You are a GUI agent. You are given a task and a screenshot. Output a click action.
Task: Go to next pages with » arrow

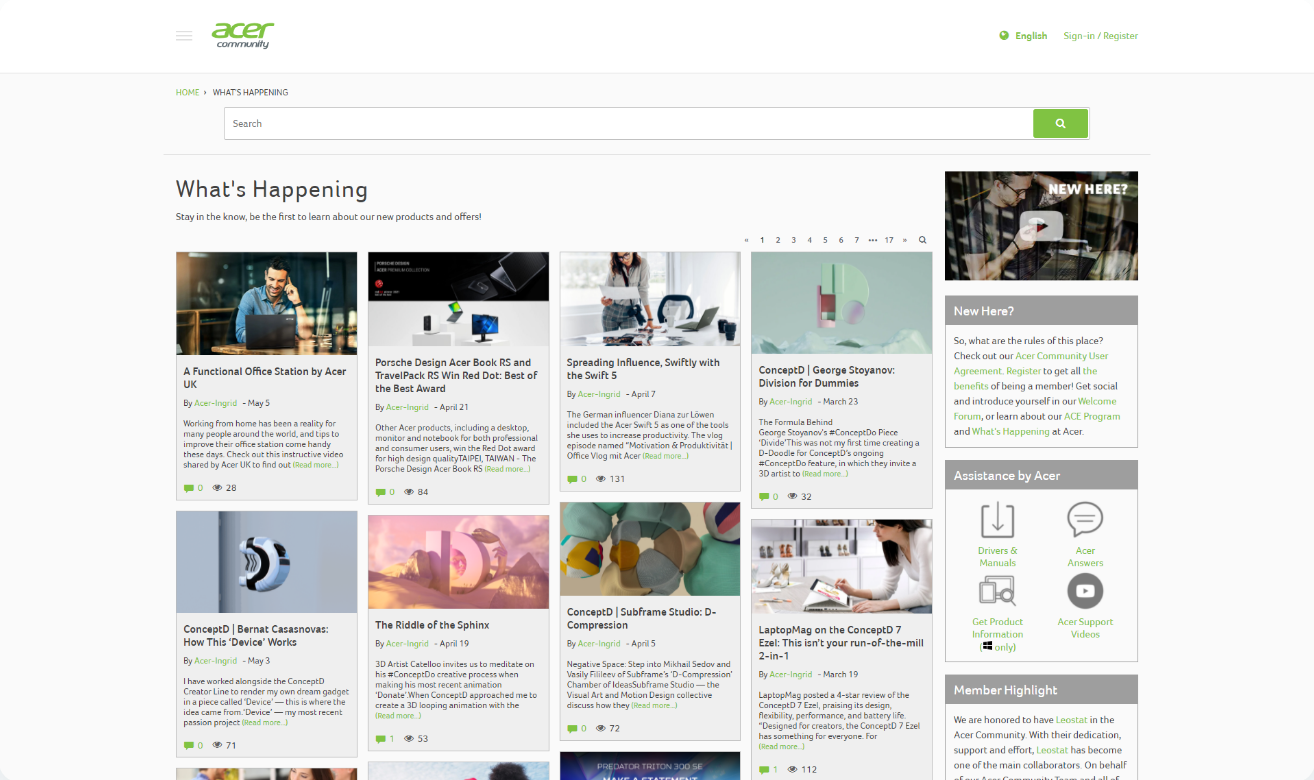click(x=905, y=240)
